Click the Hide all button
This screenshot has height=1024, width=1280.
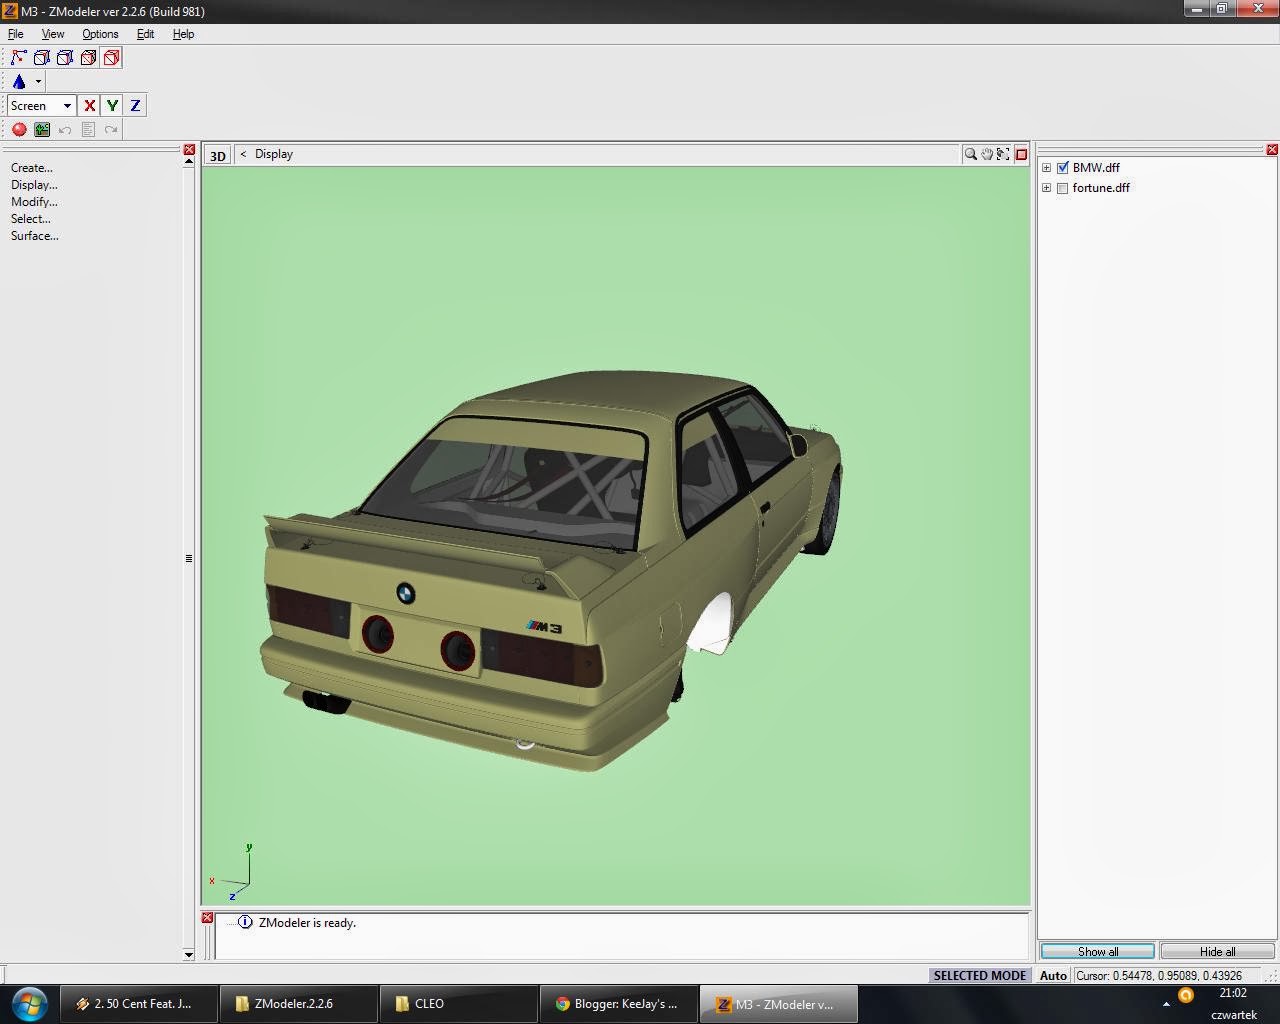point(1217,951)
